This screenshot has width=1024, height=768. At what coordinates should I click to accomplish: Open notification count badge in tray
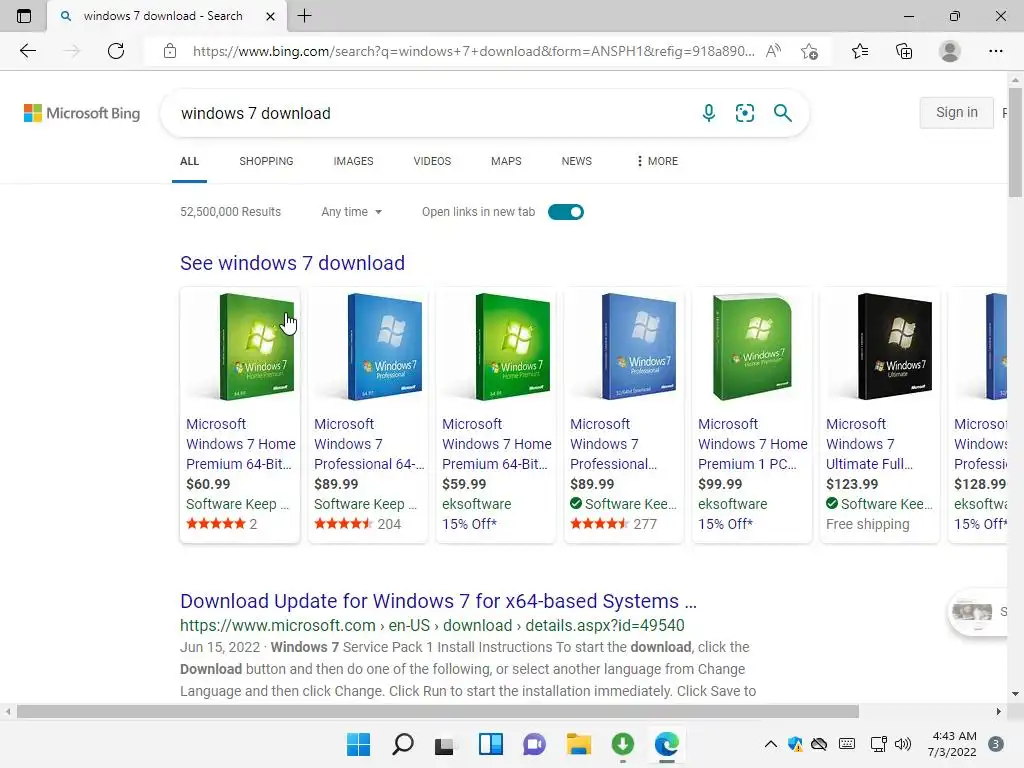[x=996, y=744]
